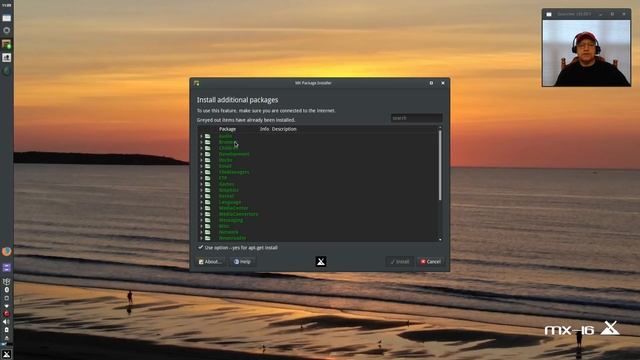
Task: Click the panel clock showing 11:09
Action: coord(6,6)
